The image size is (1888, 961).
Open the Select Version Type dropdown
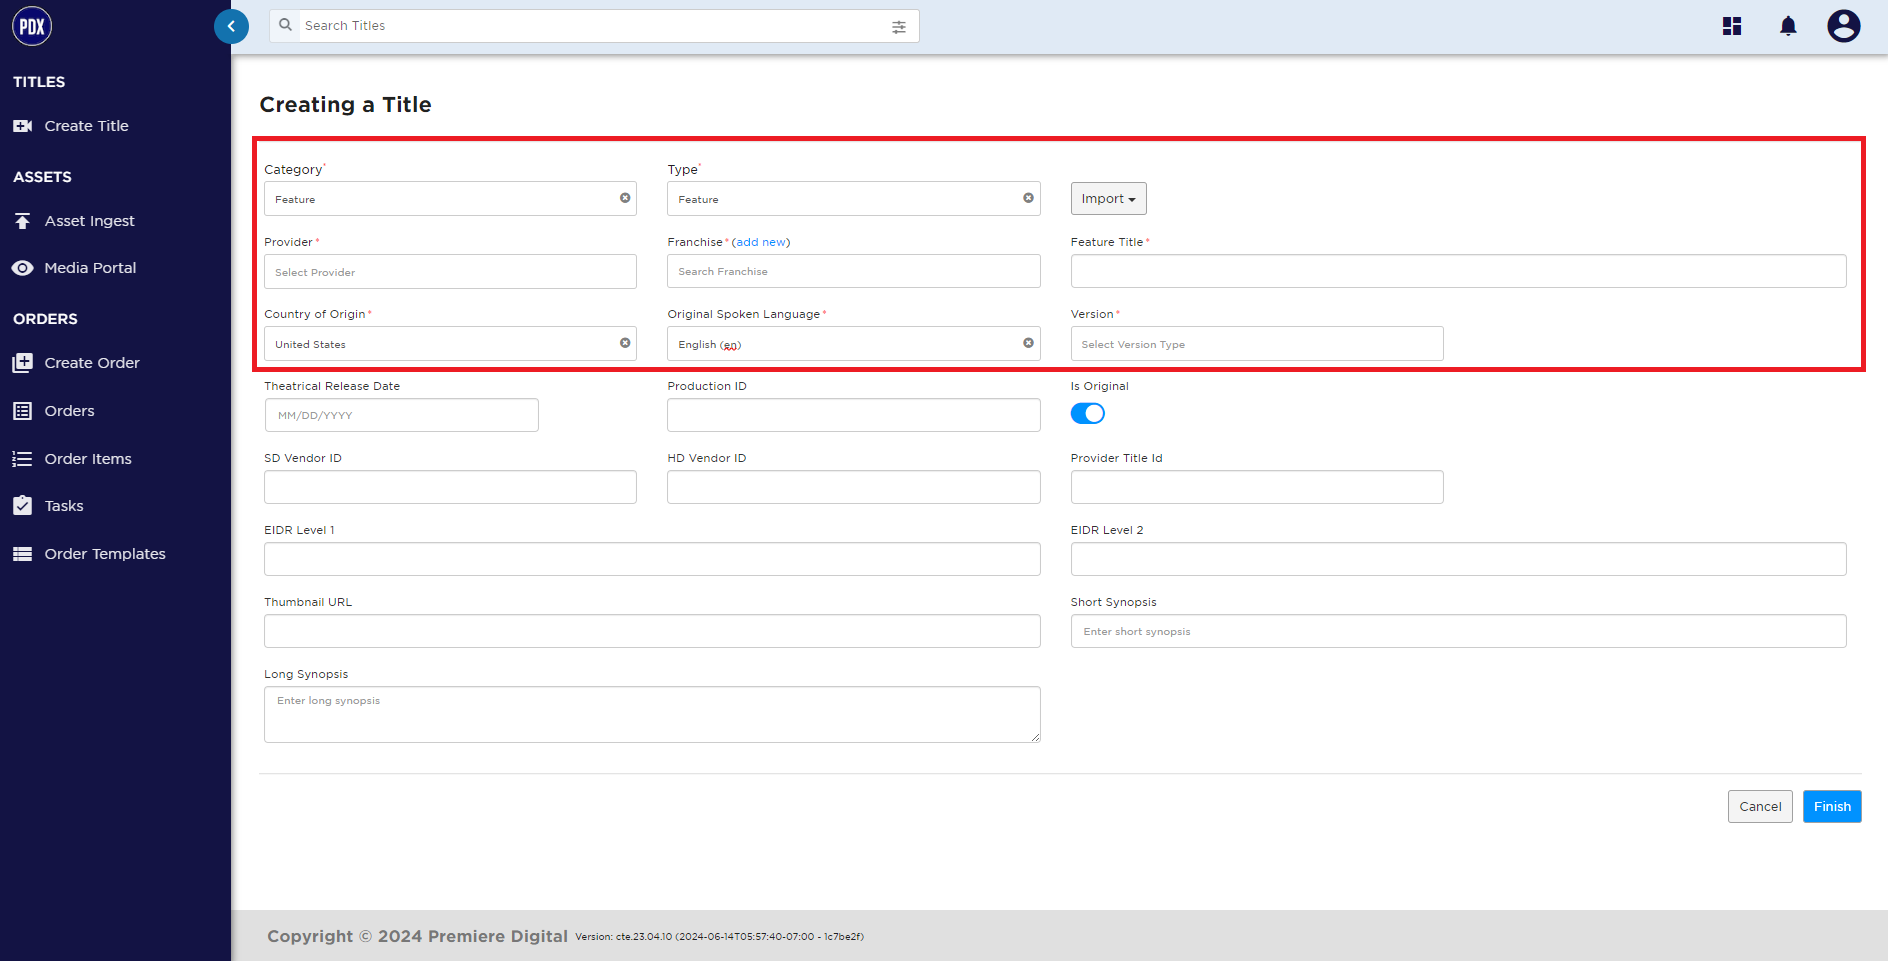pos(1257,344)
